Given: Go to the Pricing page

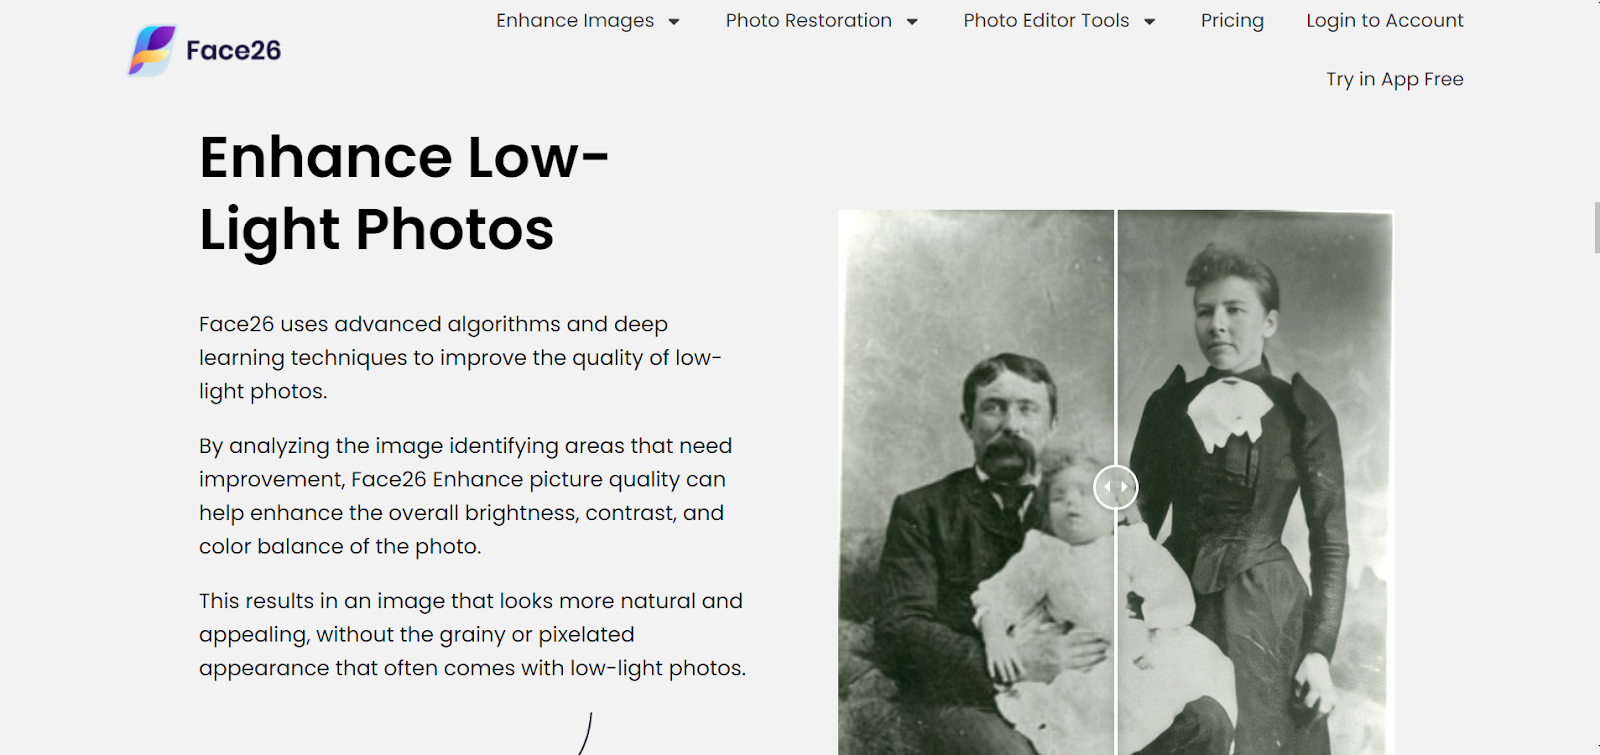Looking at the screenshot, I should (x=1232, y=21).
